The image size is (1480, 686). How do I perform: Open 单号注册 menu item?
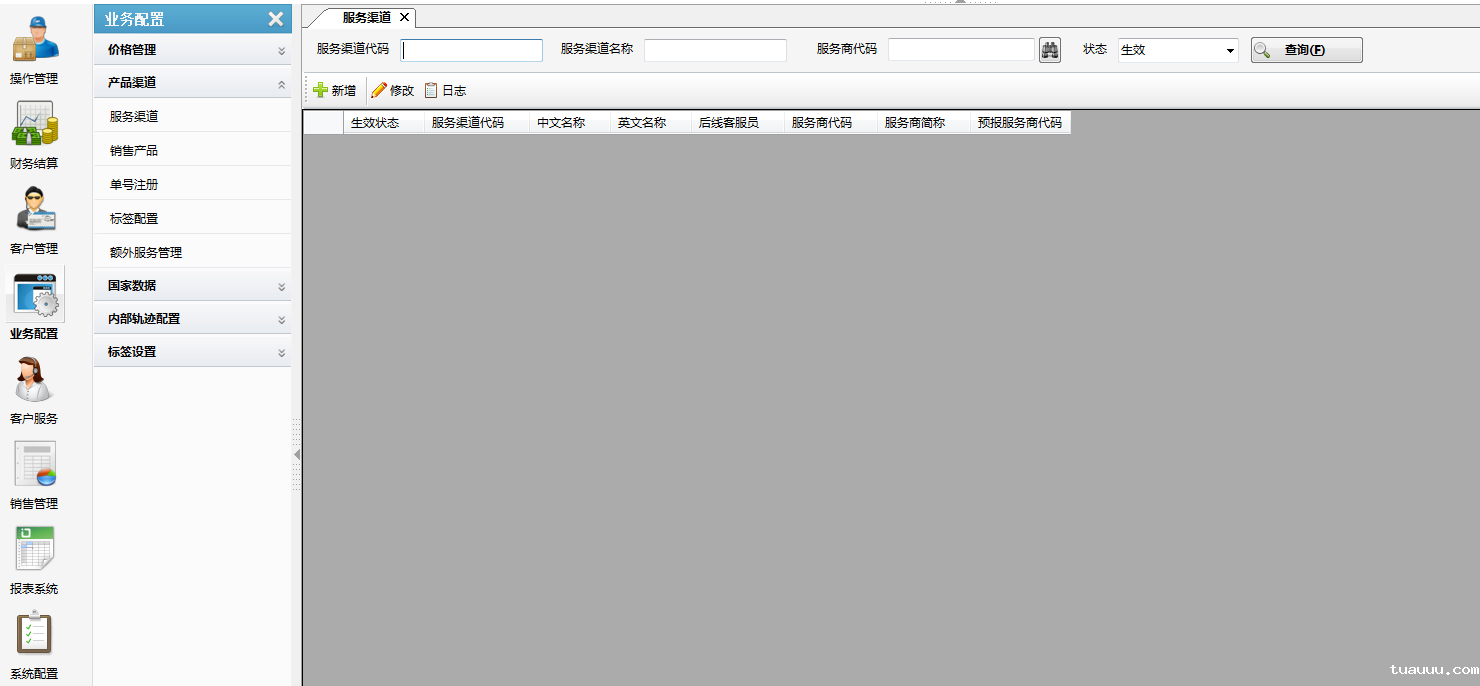(134, 185)
